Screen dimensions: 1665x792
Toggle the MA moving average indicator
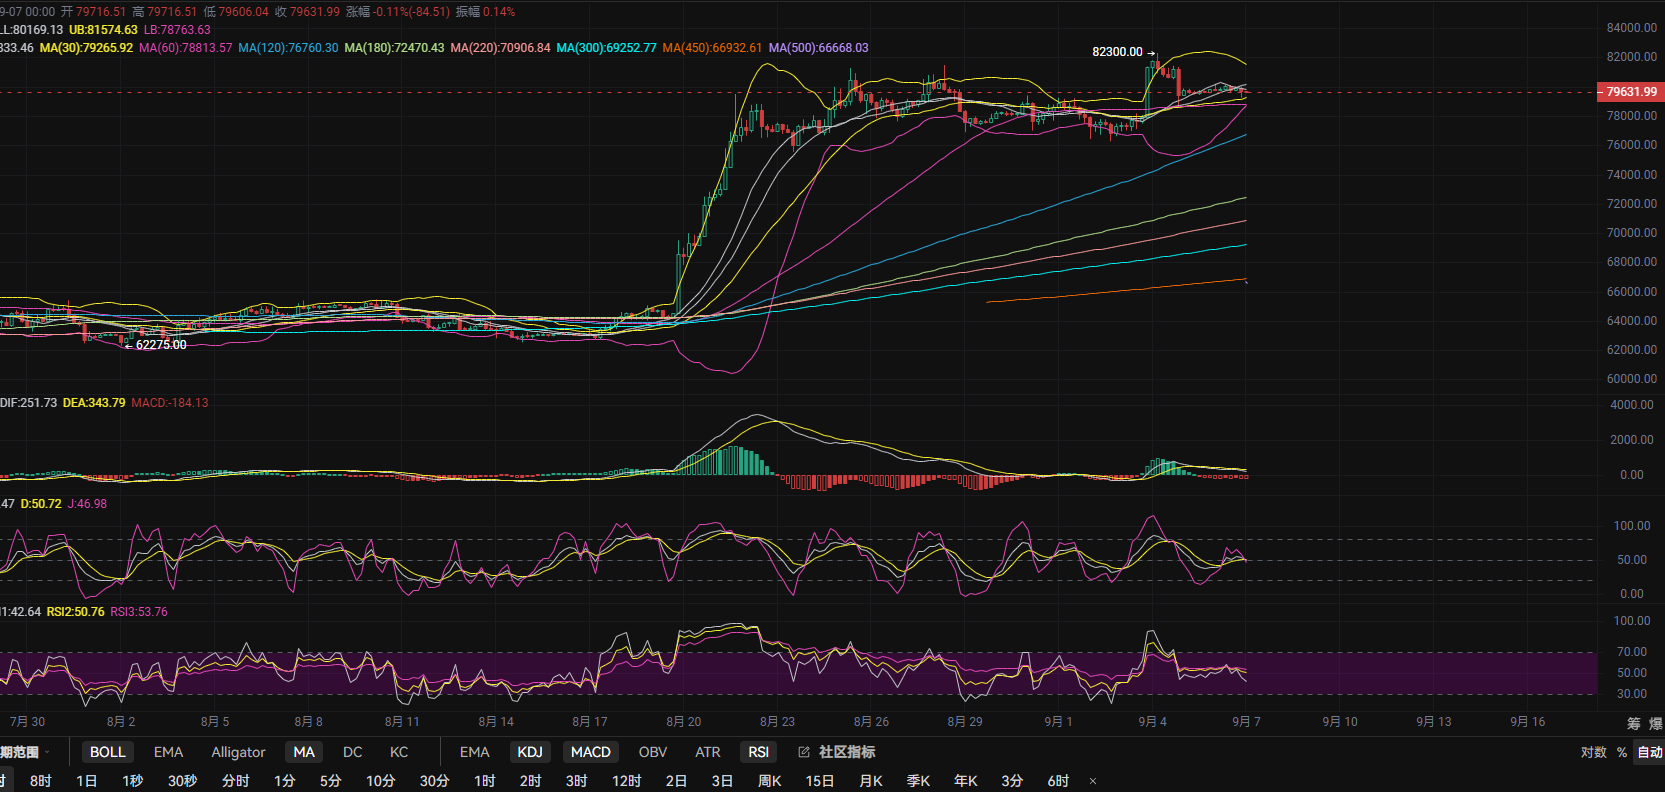(x=304, y=752)
